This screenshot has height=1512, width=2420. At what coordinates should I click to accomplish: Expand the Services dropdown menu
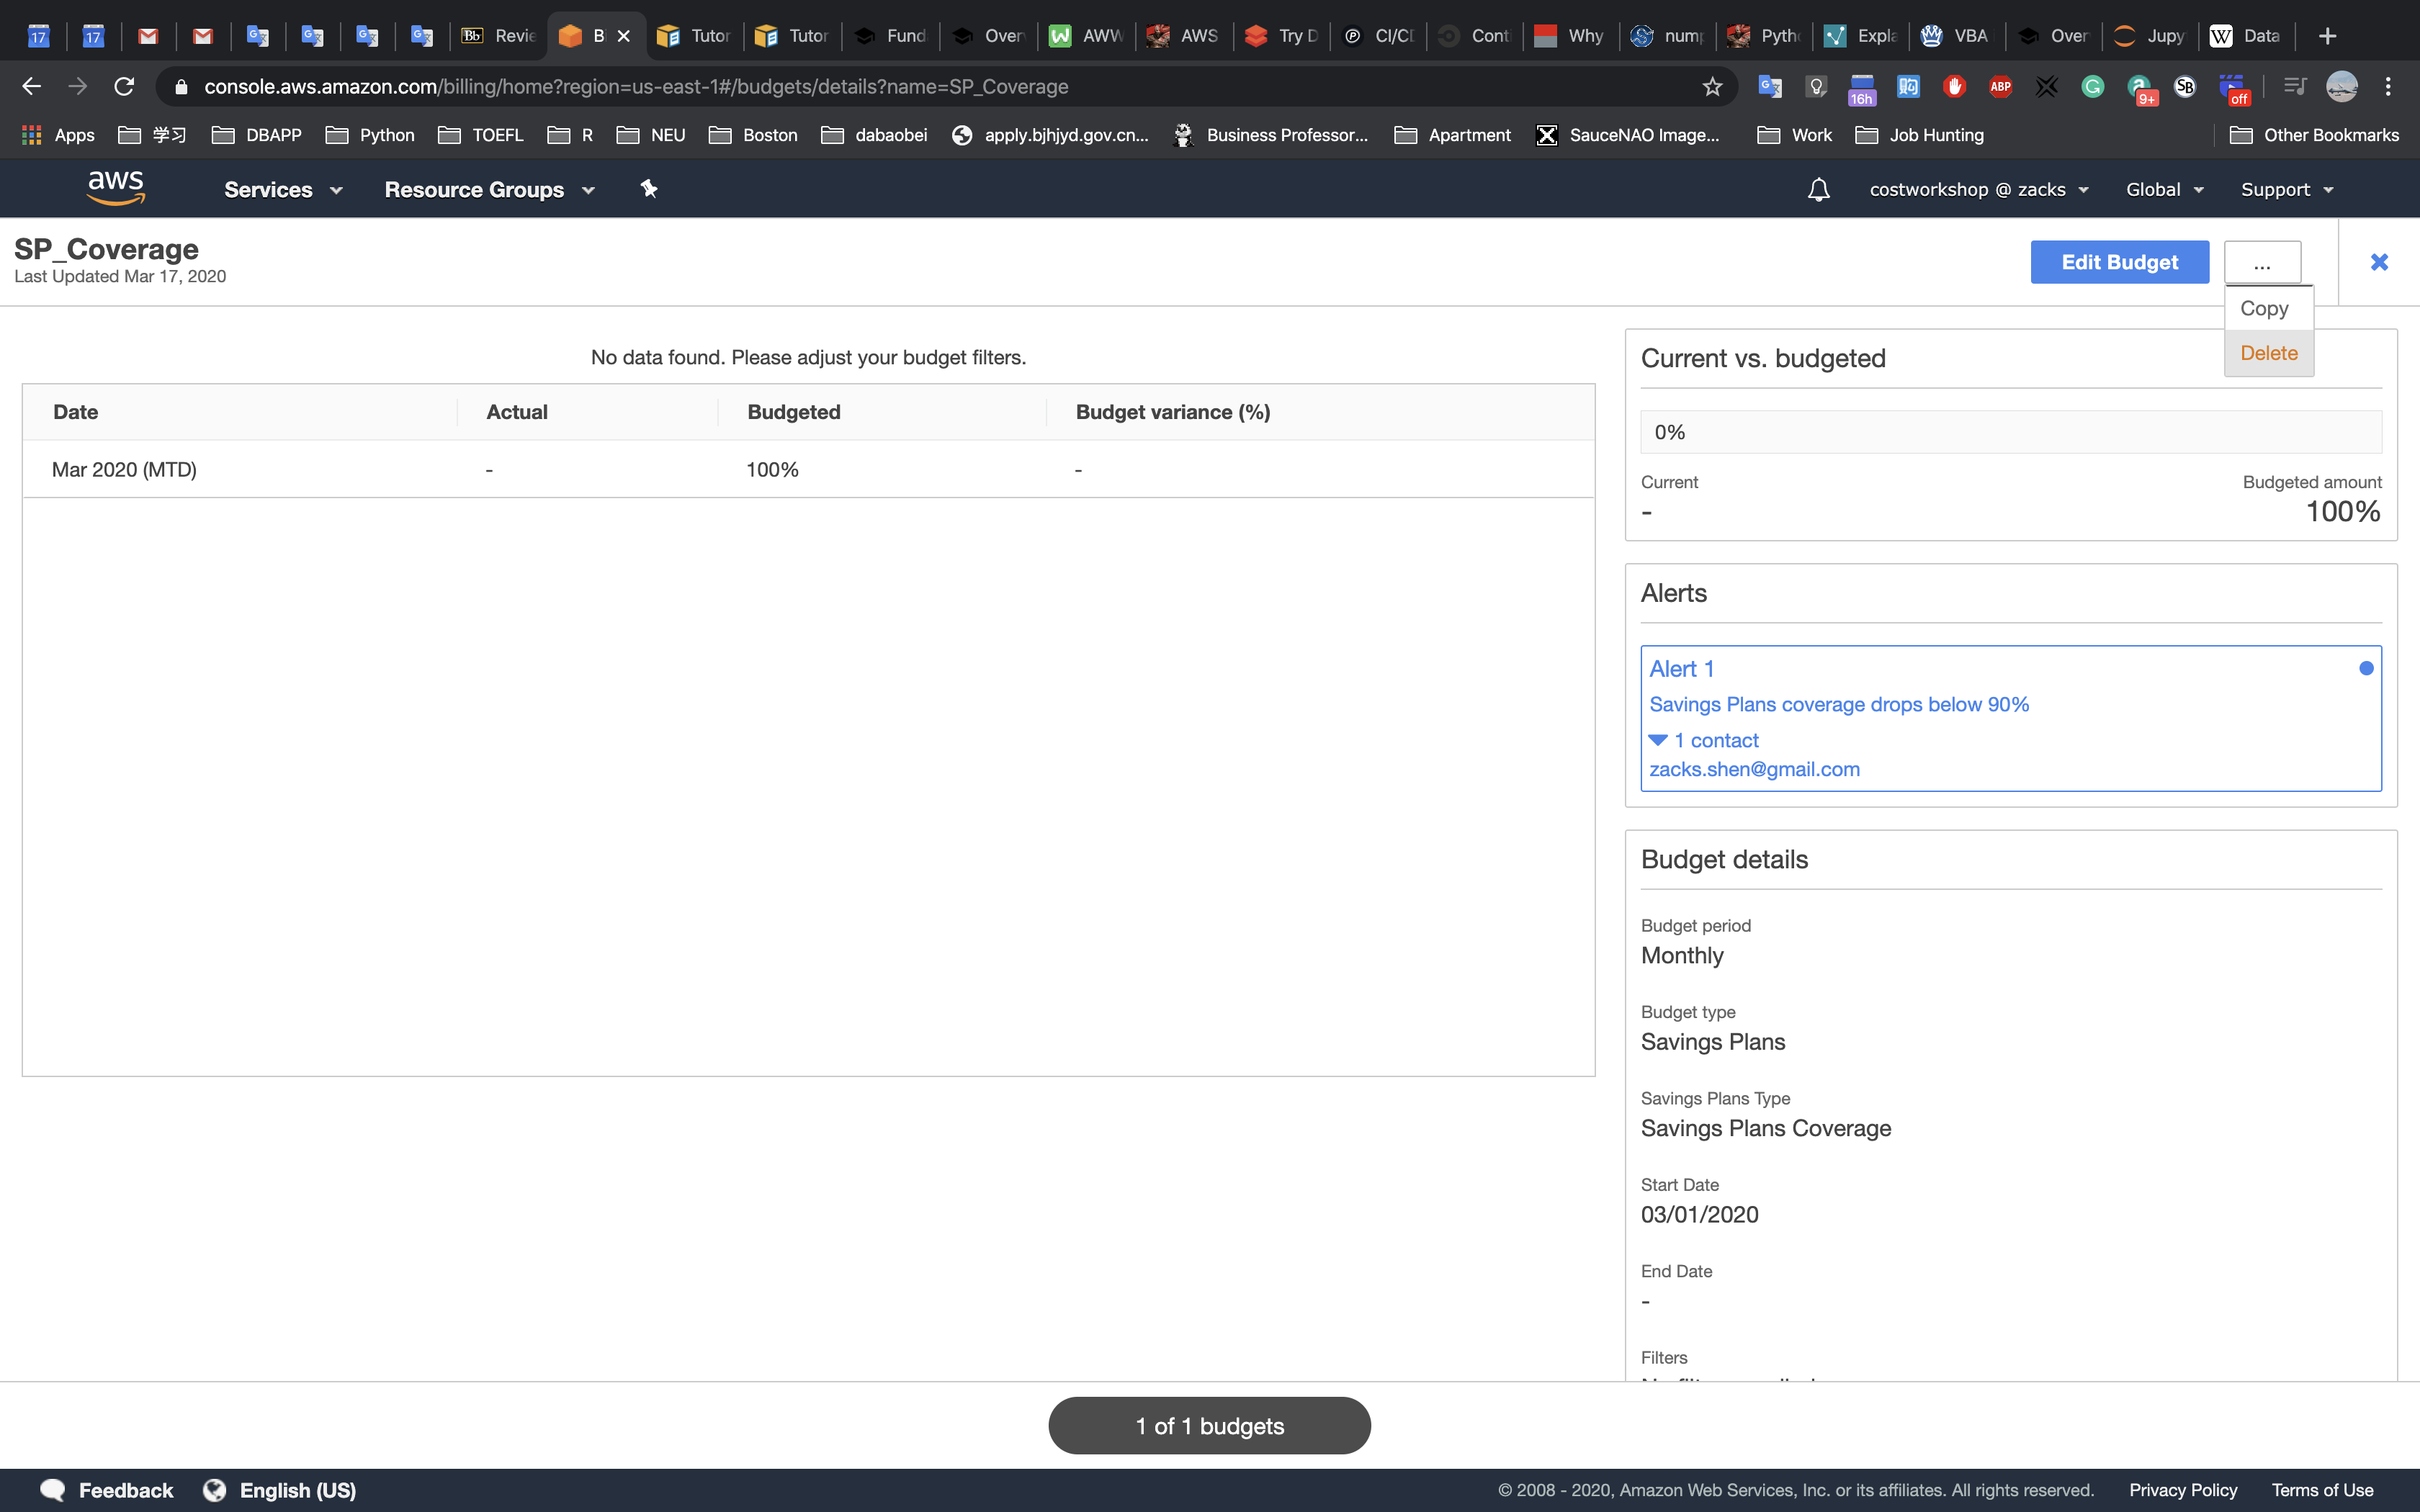coord(283,190)
